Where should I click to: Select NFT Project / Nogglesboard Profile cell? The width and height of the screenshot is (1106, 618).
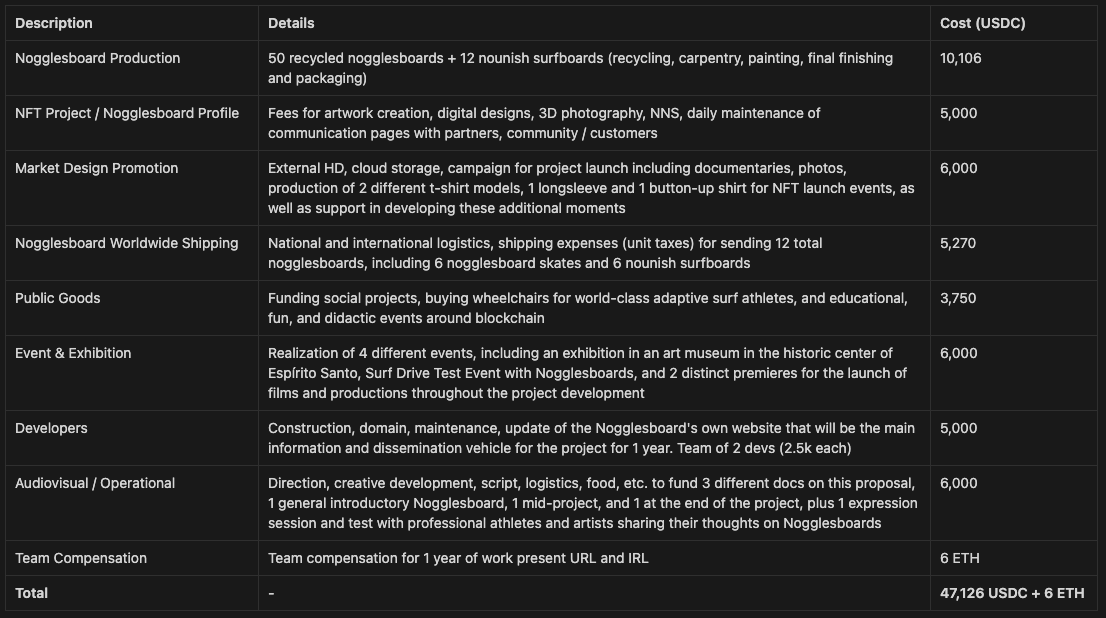click(x=127, y=113)
